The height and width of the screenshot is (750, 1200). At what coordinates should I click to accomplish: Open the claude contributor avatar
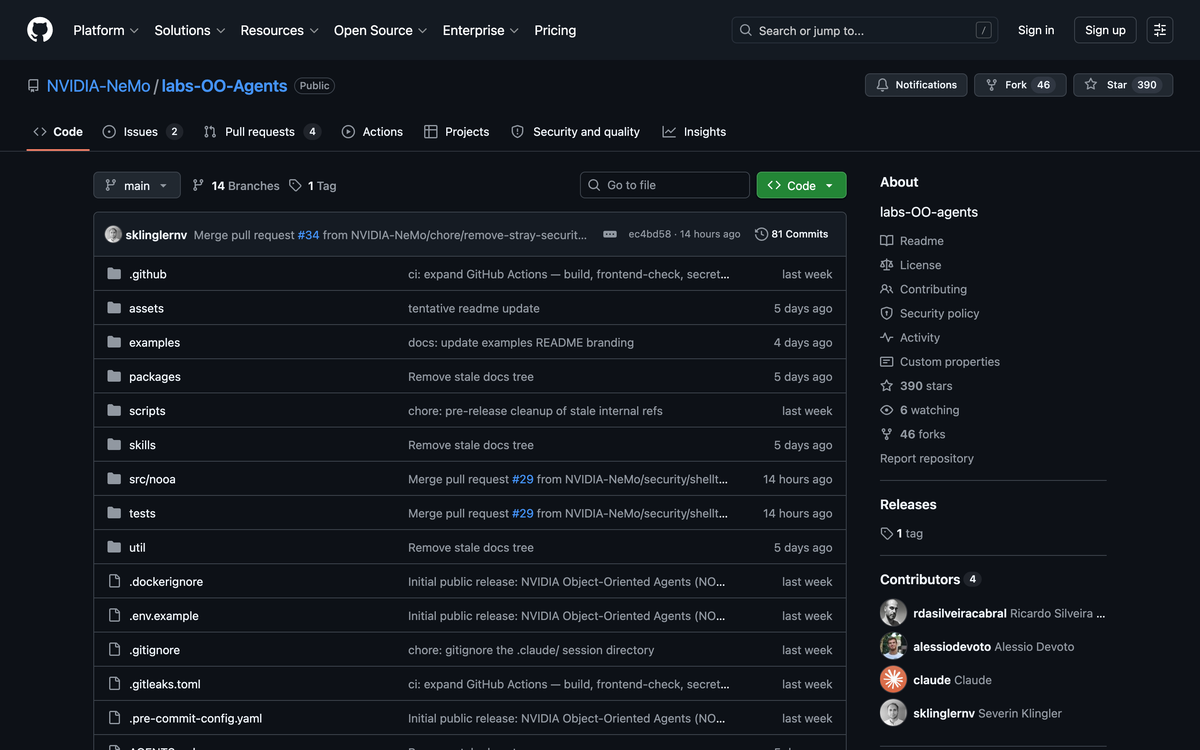coord(893,680)
